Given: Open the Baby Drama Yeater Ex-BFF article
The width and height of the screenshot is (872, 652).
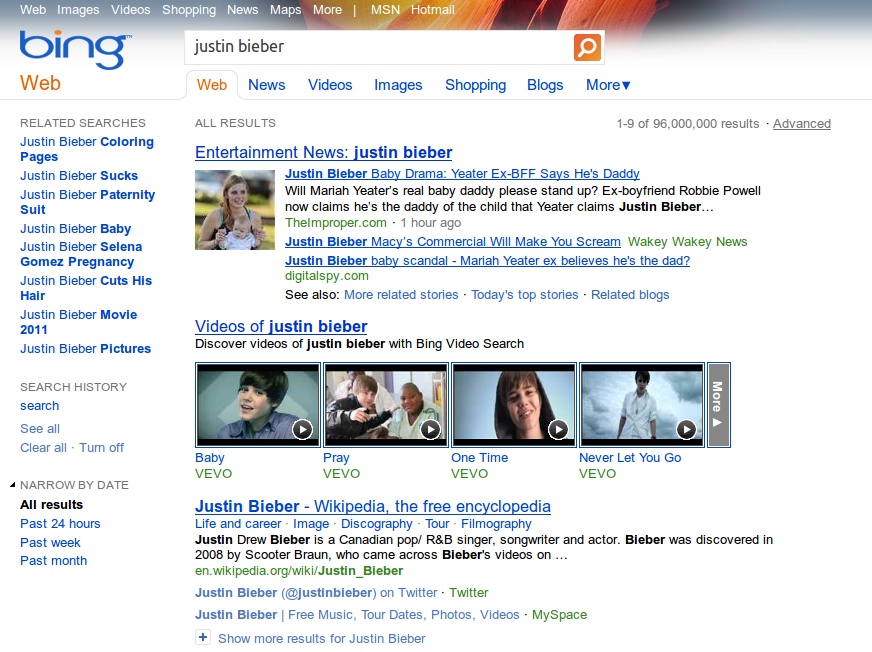Looking at the screenshot, I should click(x=462, y=174).
